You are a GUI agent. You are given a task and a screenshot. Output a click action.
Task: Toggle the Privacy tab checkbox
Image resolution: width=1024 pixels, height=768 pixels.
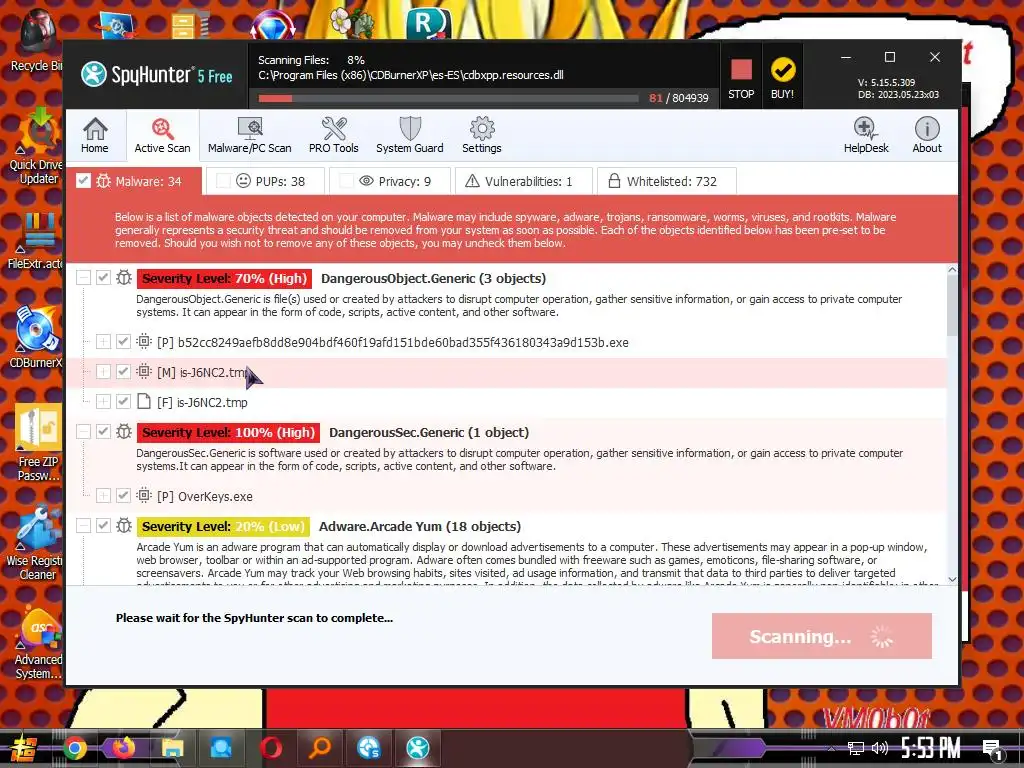click(x=347, y=181)
